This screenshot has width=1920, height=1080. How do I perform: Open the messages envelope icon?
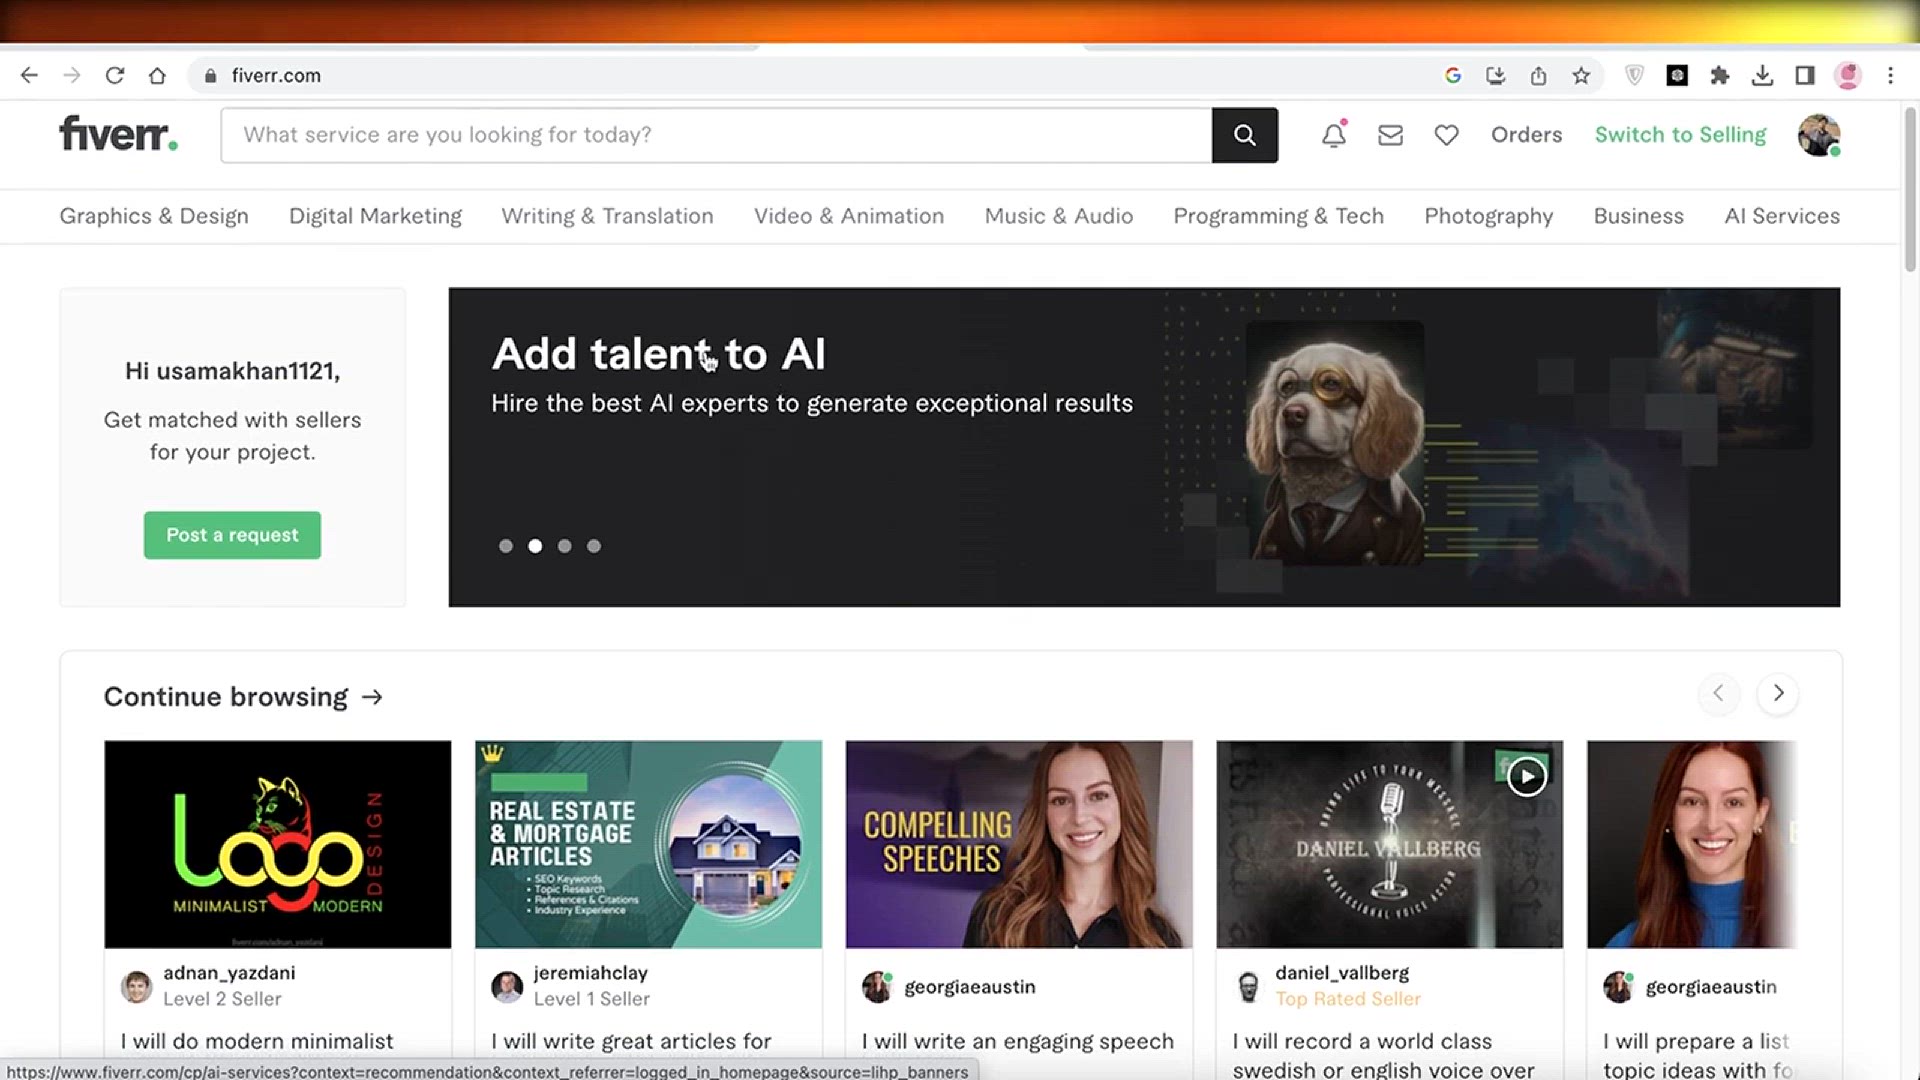coord(1391,135)
